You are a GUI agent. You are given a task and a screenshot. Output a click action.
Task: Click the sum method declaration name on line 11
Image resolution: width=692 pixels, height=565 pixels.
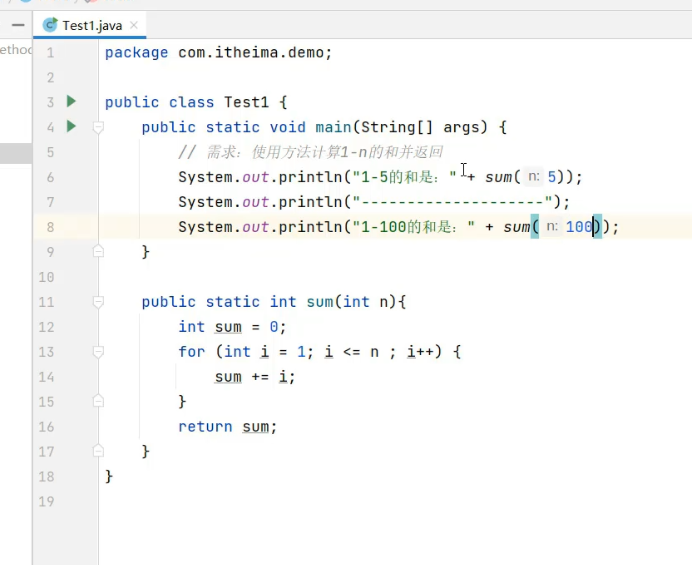tap(320, 302)
